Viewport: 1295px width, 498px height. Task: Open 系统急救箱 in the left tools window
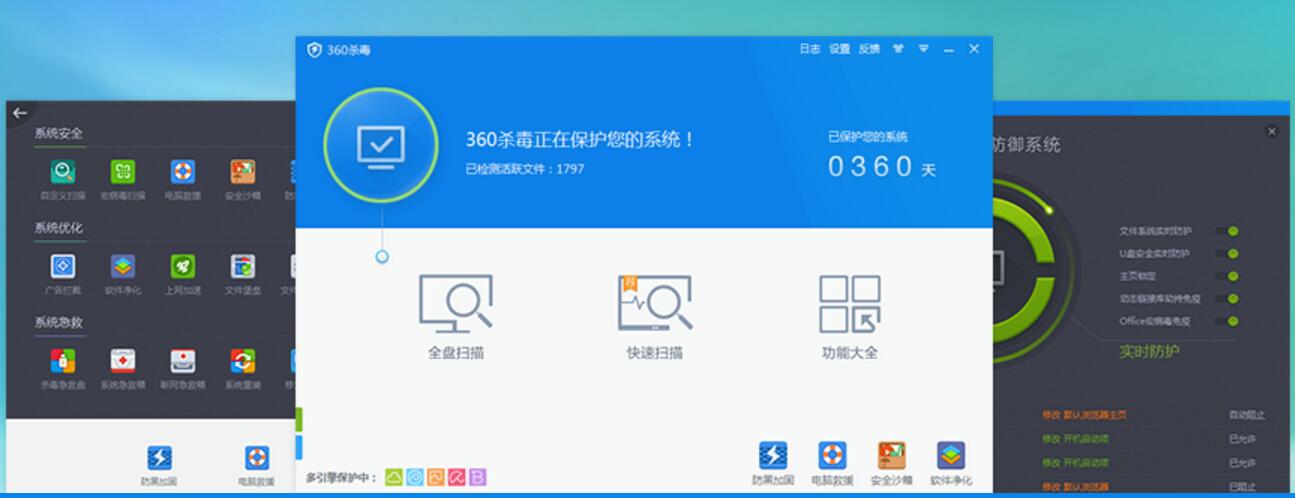coord(122,368)
